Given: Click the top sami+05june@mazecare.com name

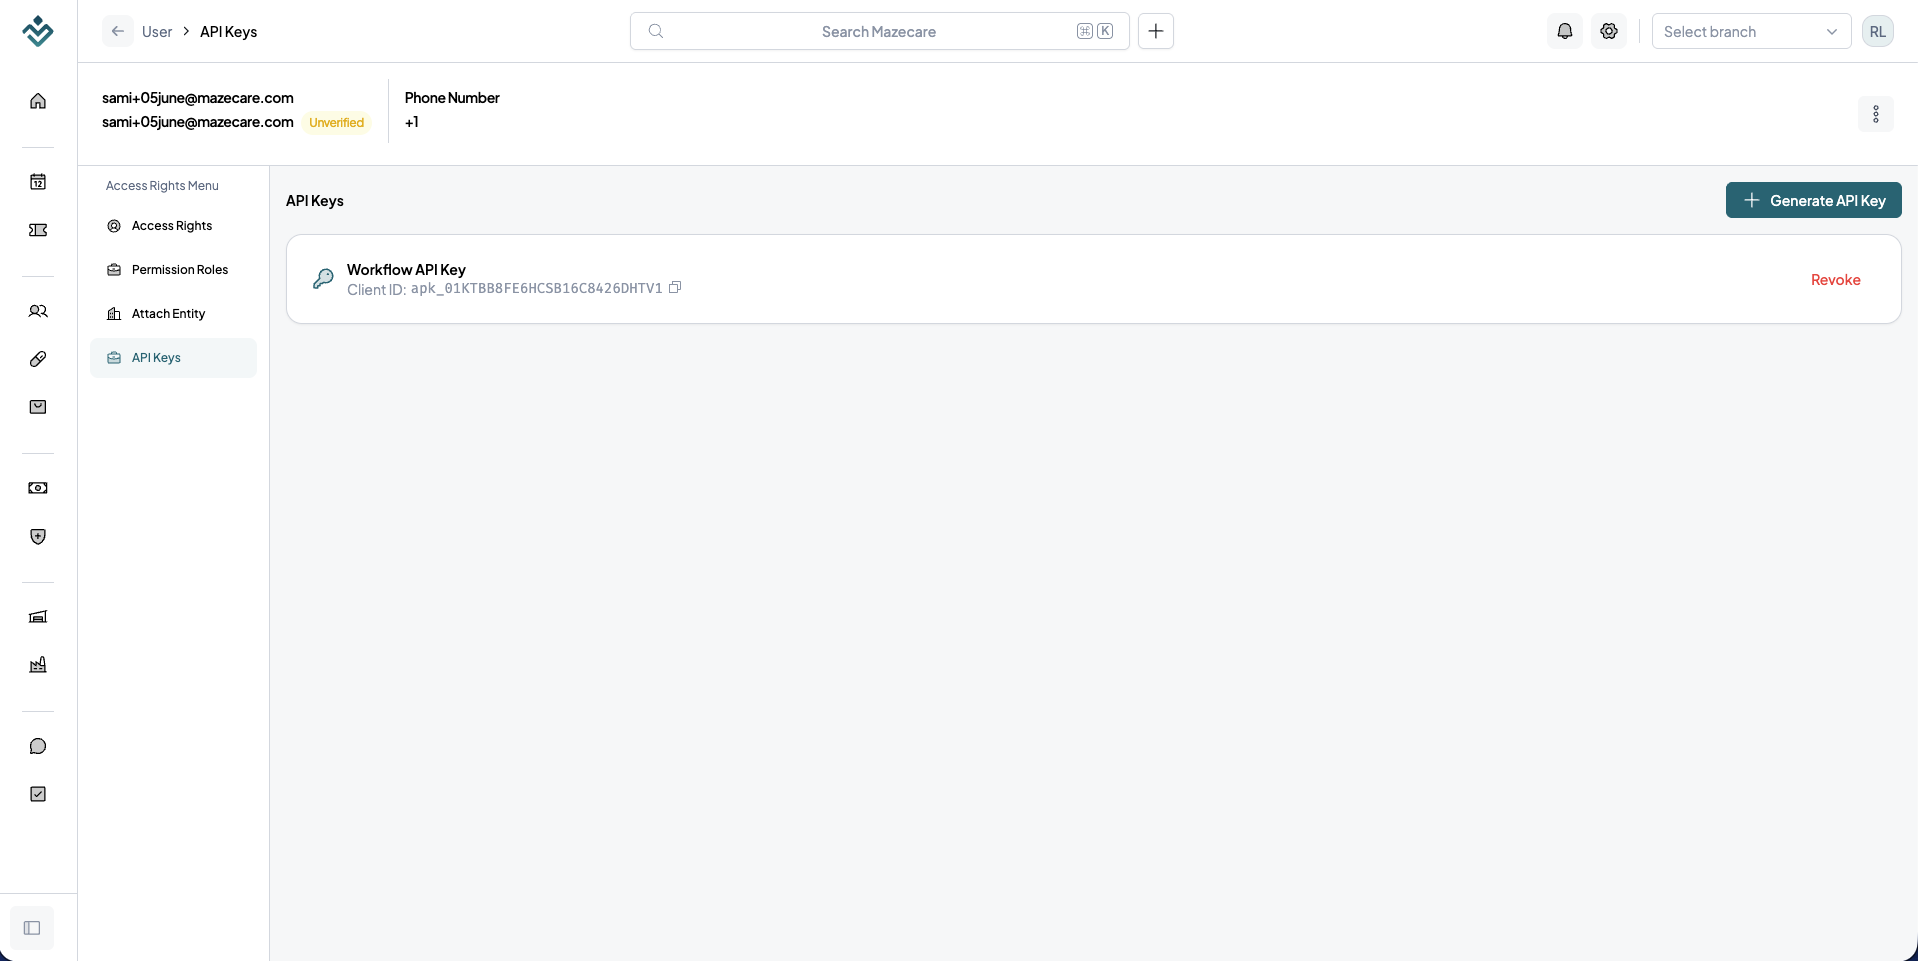Looking at the screenshot, I should 198,98.
